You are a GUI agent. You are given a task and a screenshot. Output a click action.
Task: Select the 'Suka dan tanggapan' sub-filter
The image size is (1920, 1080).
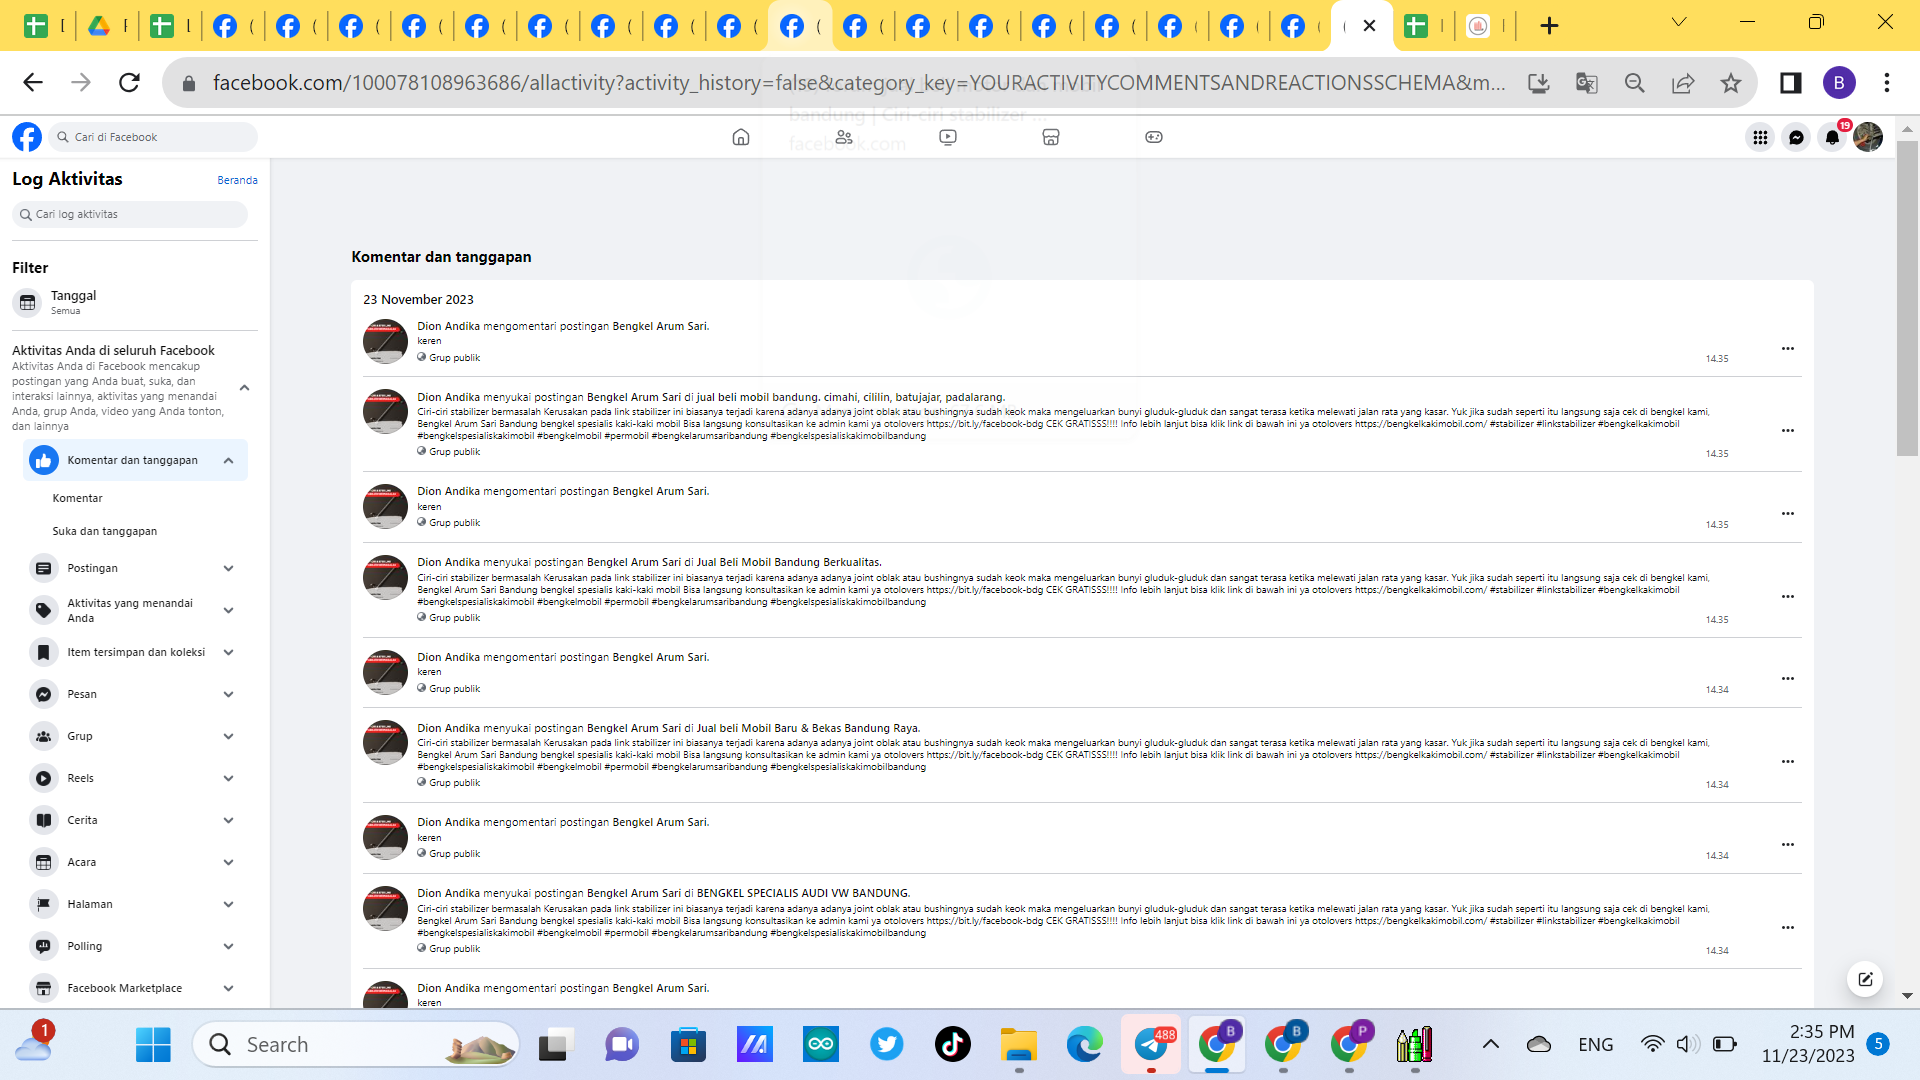[x=105, y=531]
